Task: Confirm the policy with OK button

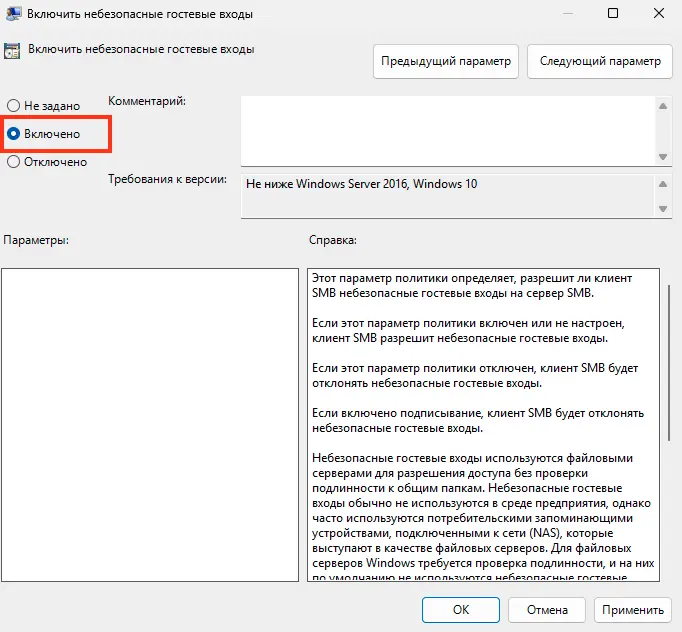Action: pyautogui.click(x=461, y=610)
